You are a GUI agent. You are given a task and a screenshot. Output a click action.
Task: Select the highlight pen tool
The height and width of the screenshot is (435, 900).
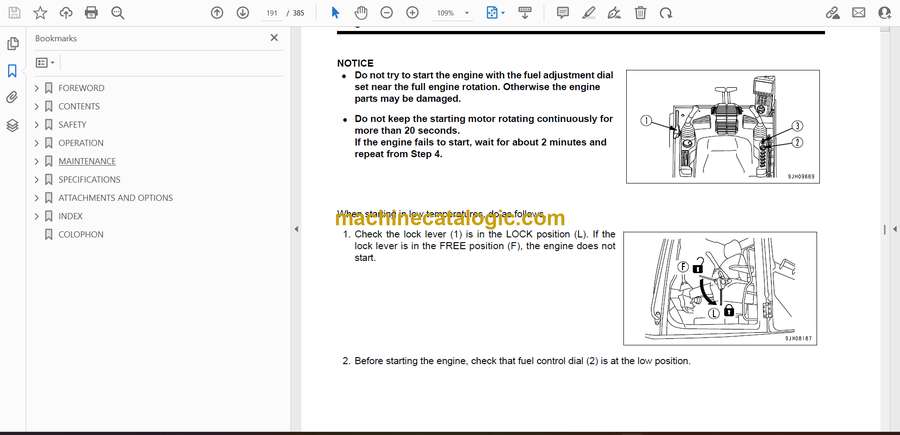(x=588, y=13)
